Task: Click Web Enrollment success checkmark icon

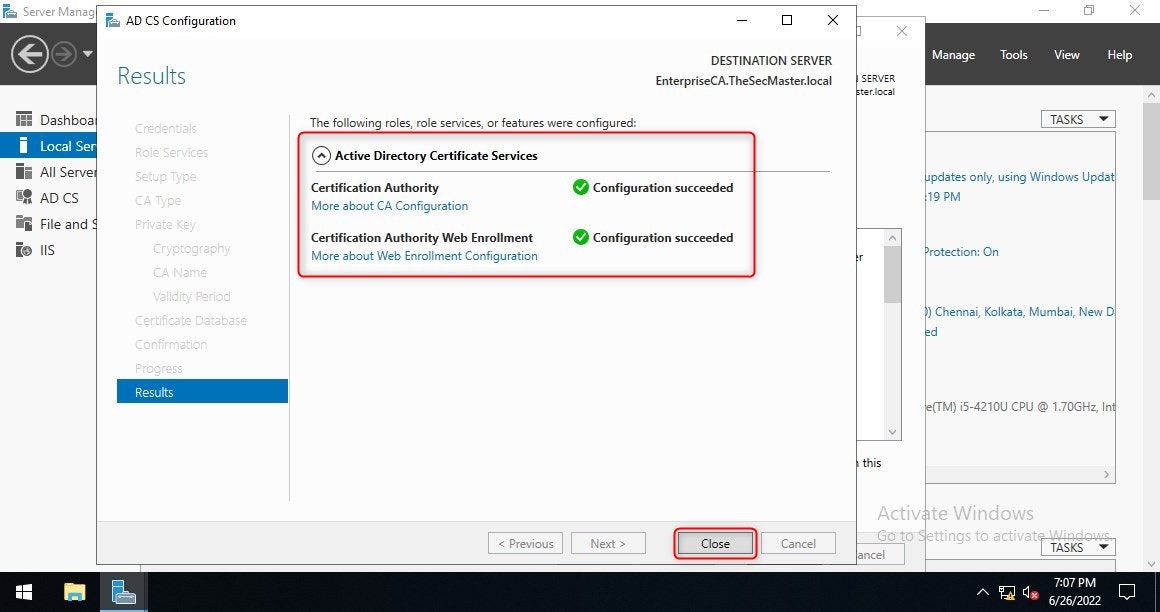Action: pos(581,237)
